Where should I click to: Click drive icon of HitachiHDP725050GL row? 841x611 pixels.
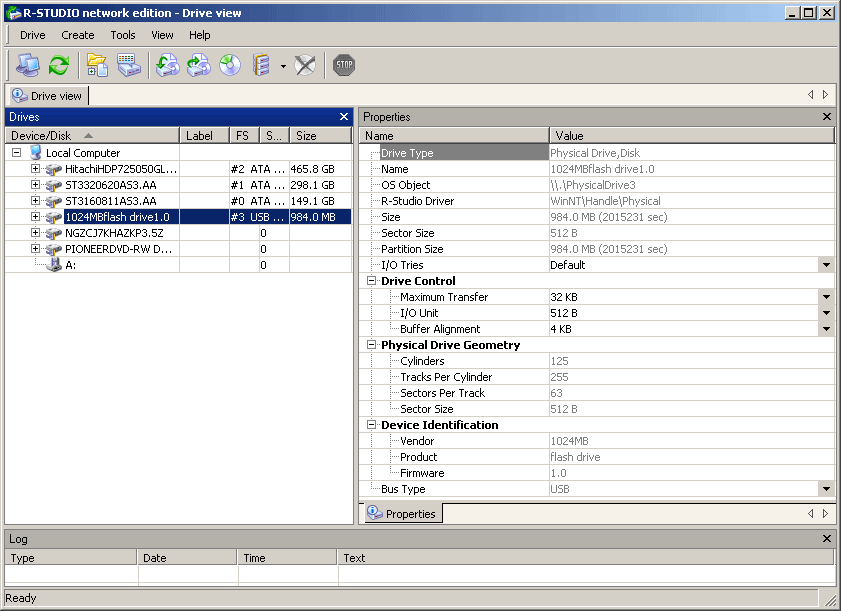click(54, 170)
